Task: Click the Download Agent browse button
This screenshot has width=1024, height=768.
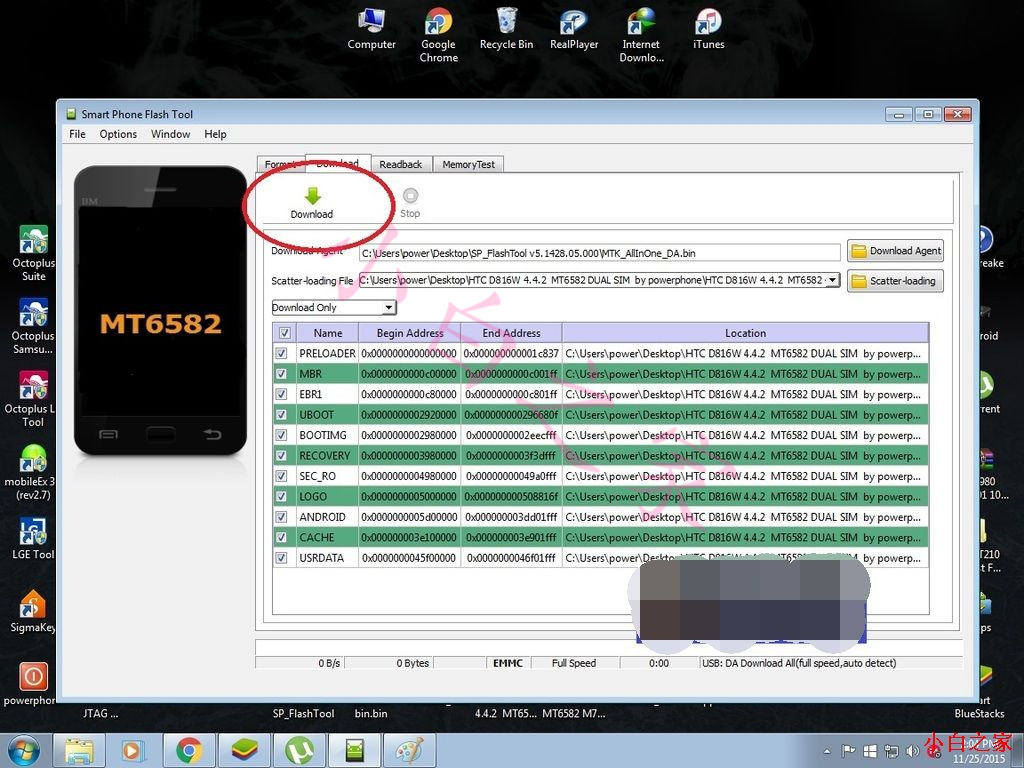Action: pyautogui.click(x=895, y=251)
